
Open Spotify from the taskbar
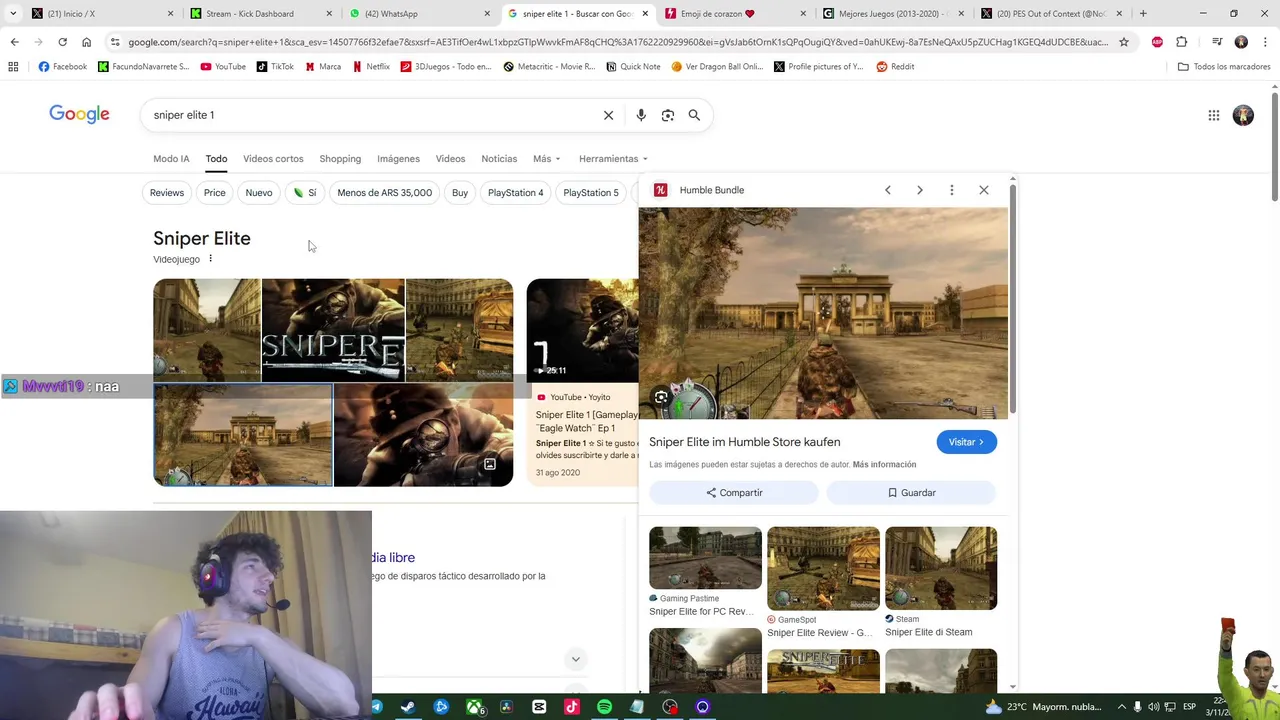click(x=604, y=707)
